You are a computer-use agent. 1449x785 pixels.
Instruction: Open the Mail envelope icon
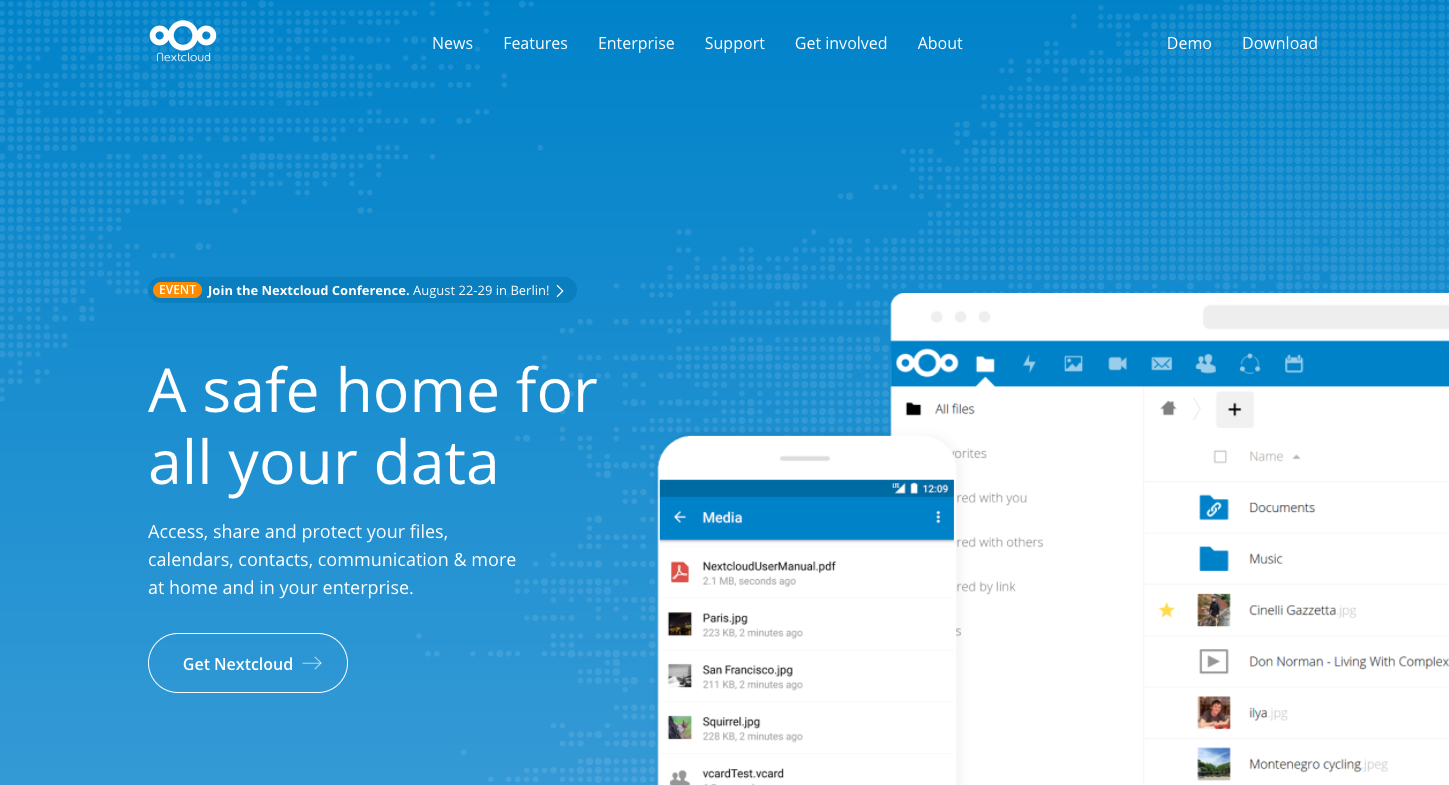pos(1161,364)
